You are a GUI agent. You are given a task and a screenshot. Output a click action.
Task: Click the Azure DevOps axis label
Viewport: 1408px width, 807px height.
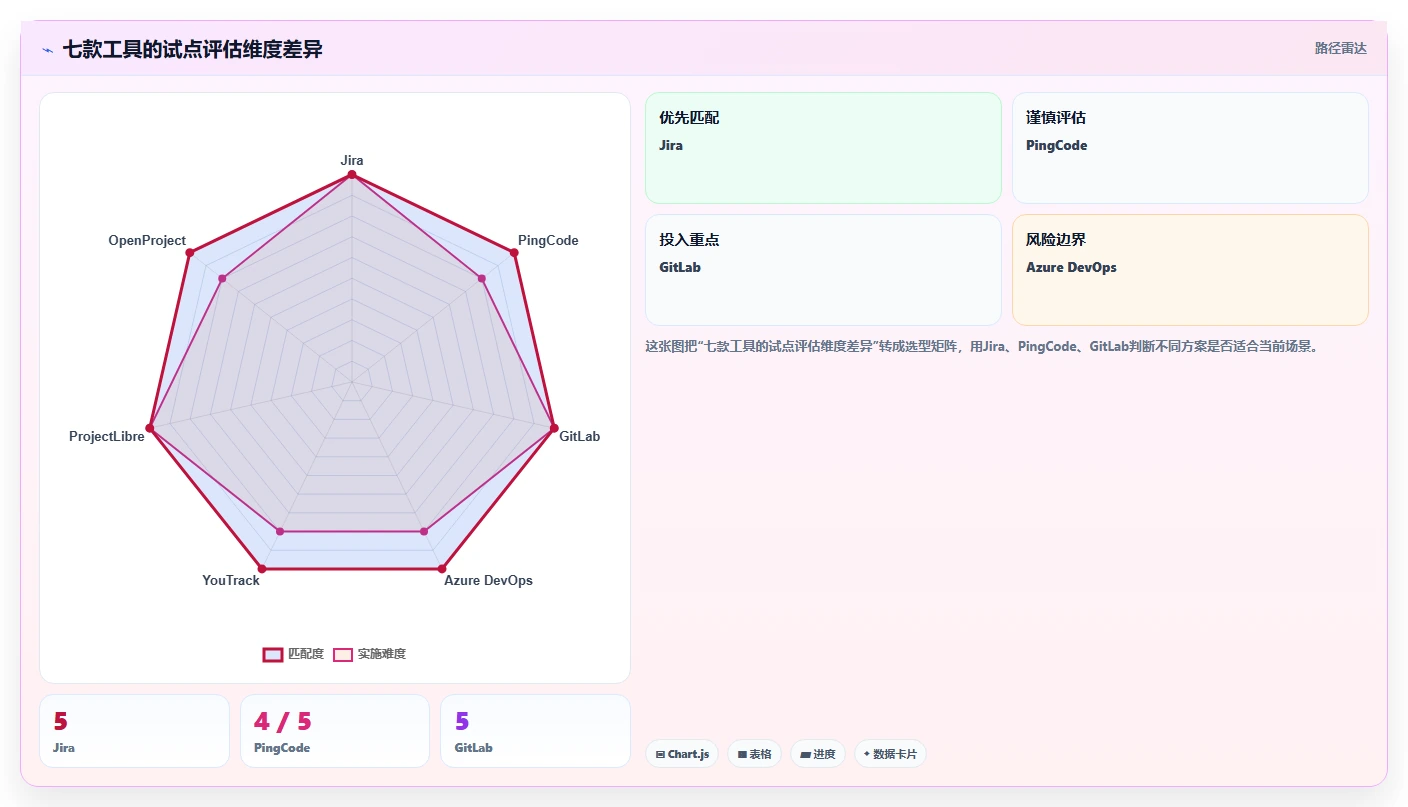coord(488,580)
